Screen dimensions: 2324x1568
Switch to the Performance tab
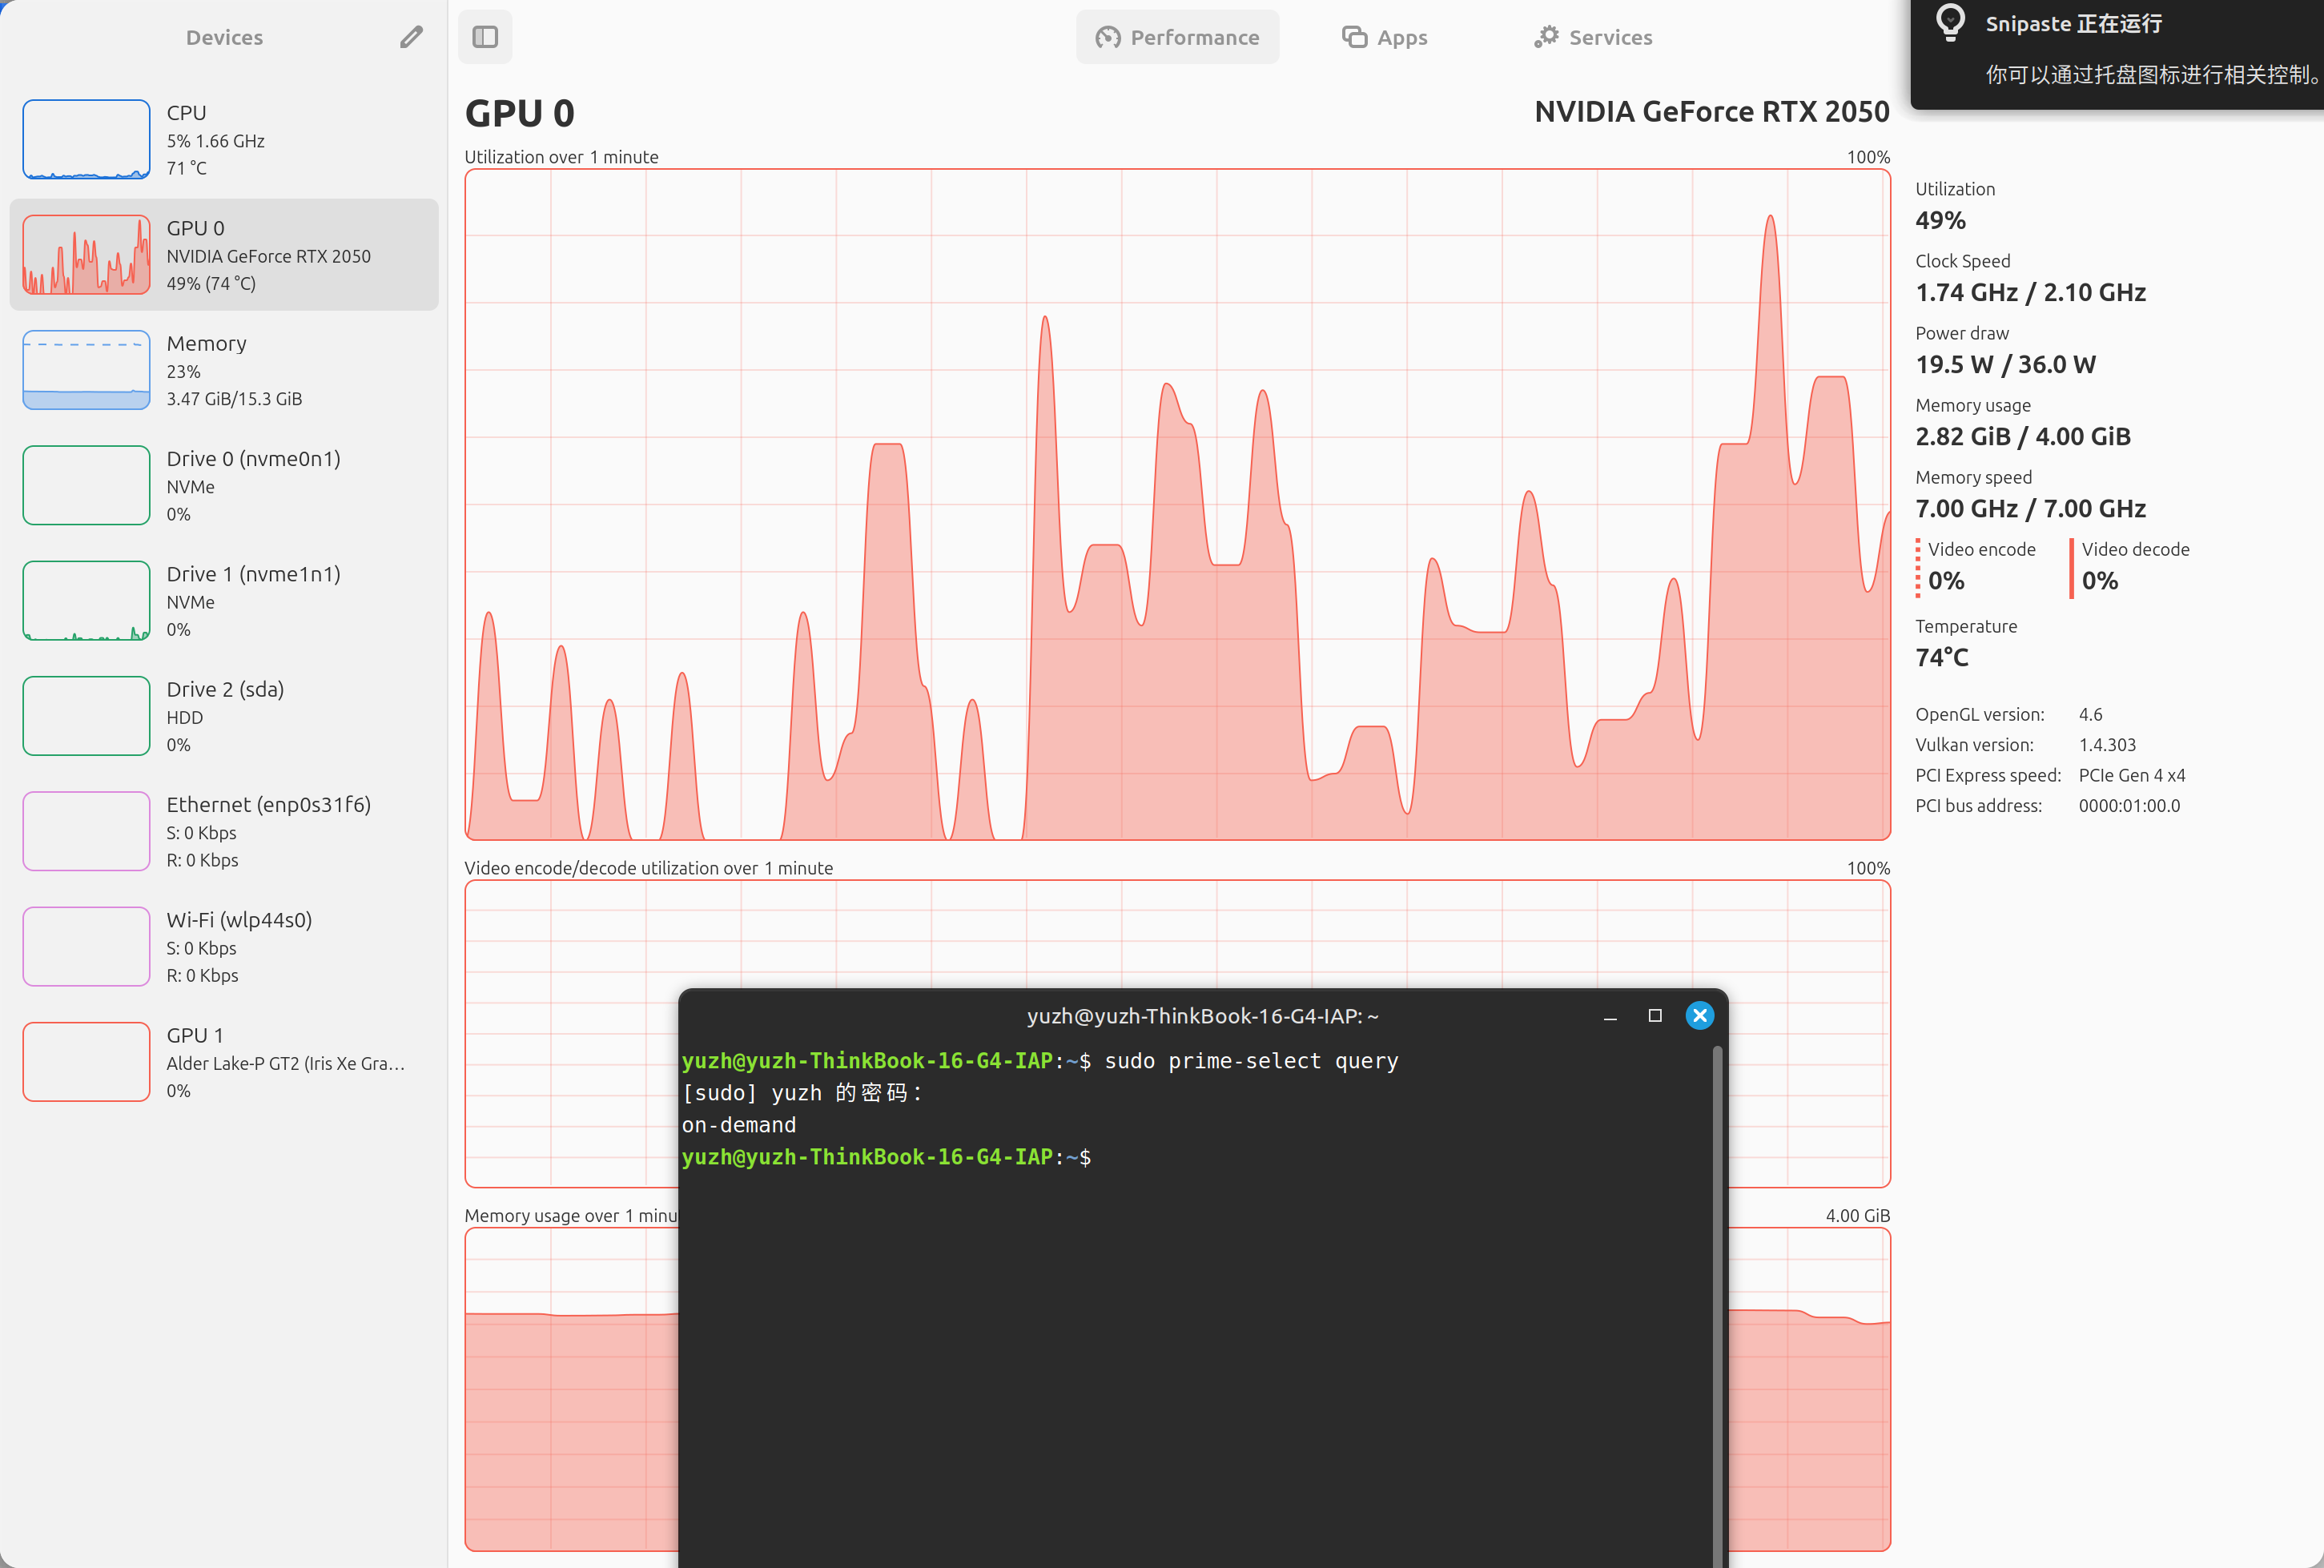(x=1177, y=37)
